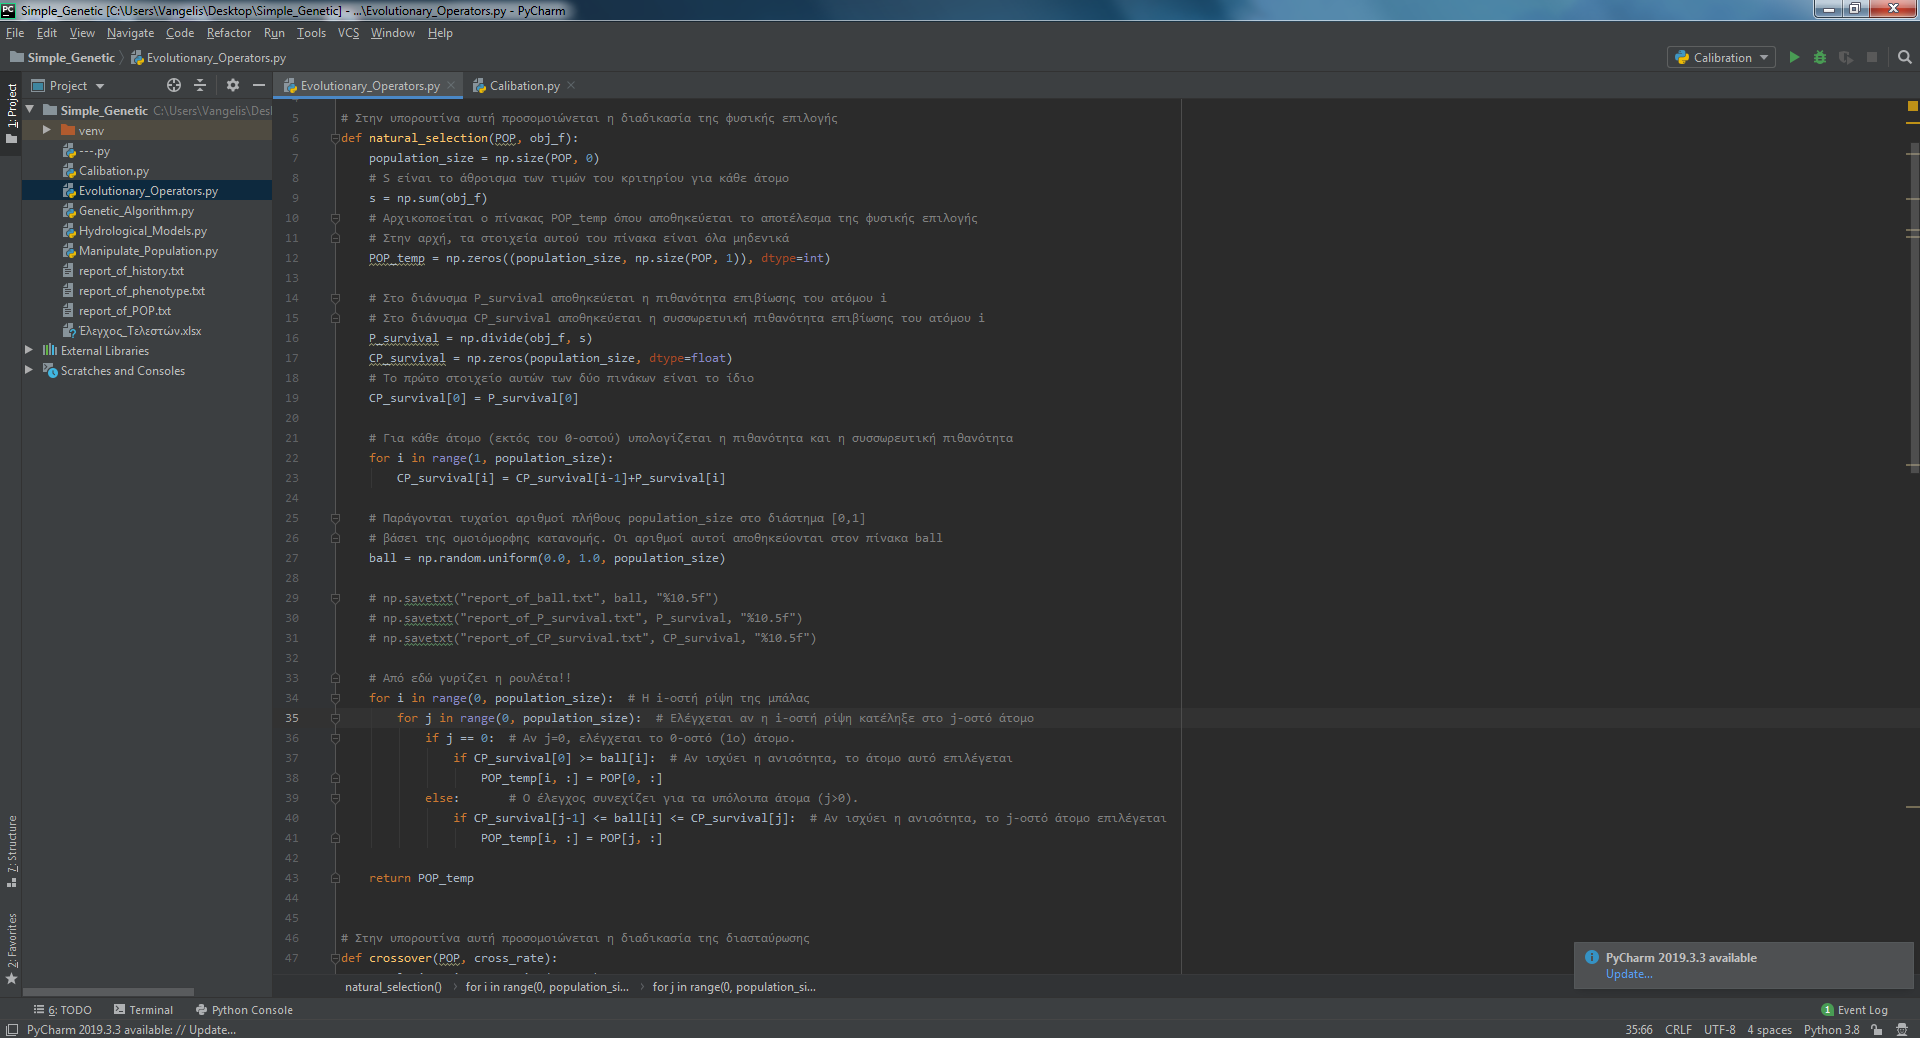Collapse all in Project panel
Screen dimensions: 1920x1038
tap(200, 86)
